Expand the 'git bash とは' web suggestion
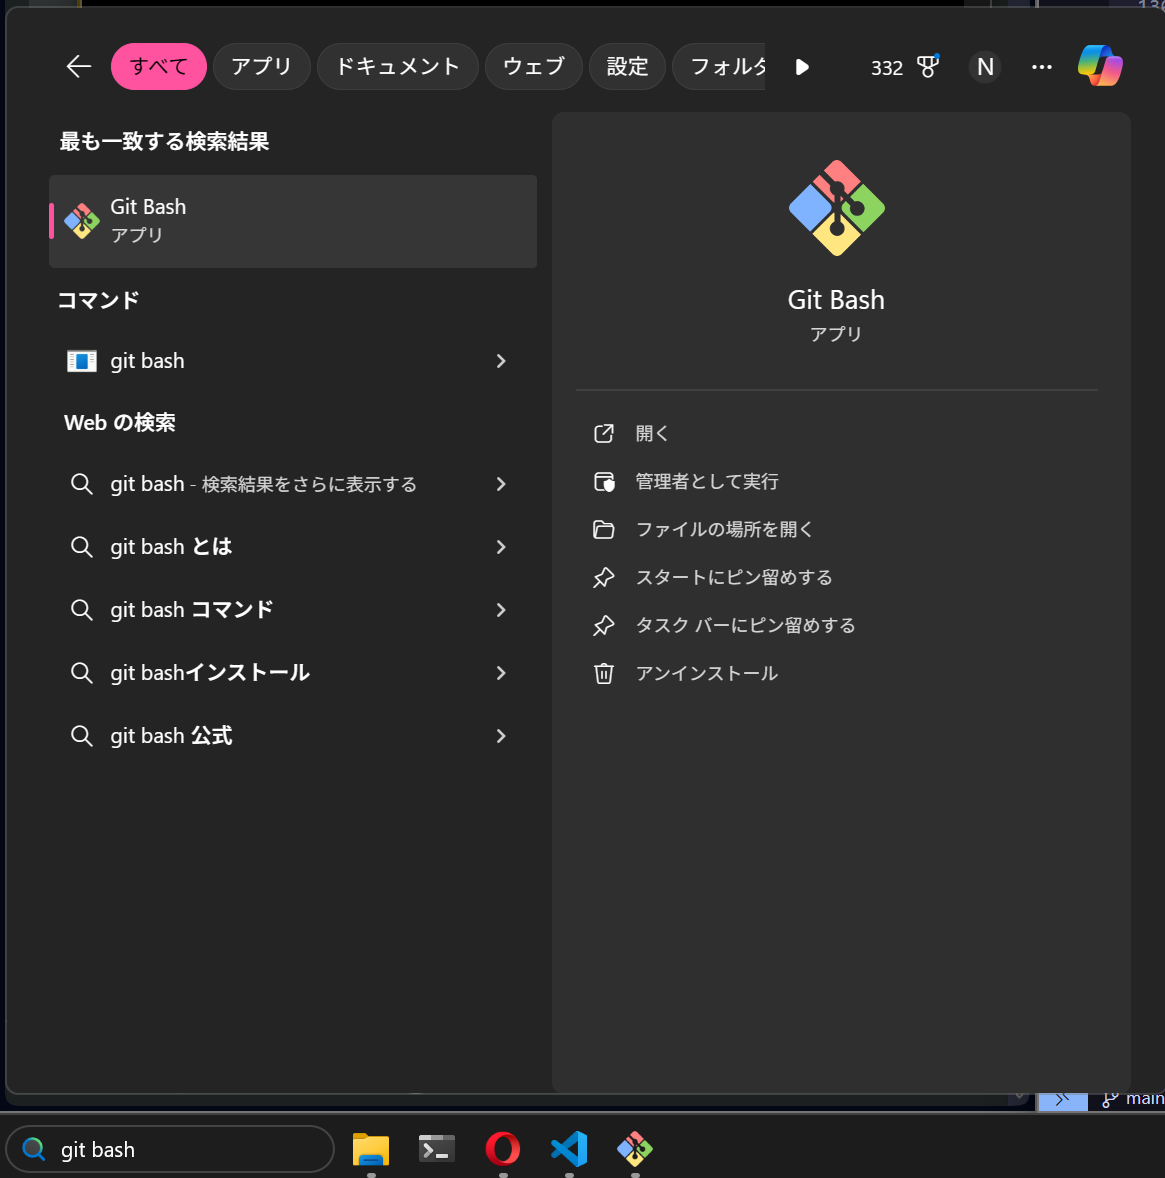This screenshot has width=1165, height=1178. tap(500, 547)
